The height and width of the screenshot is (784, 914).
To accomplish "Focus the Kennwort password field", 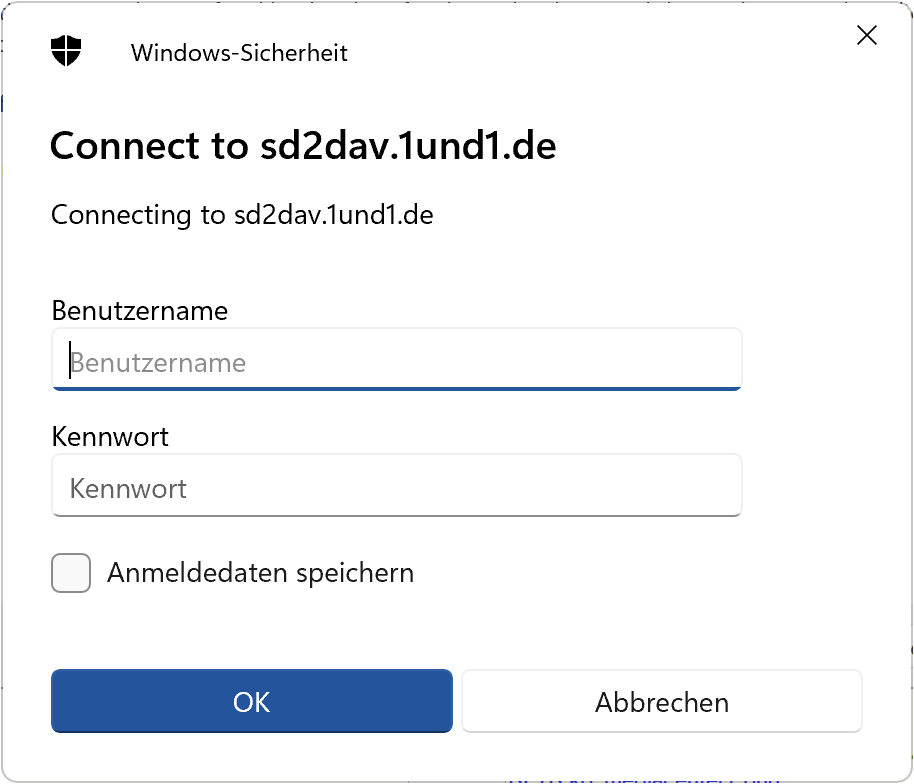I will pos(396,486).
